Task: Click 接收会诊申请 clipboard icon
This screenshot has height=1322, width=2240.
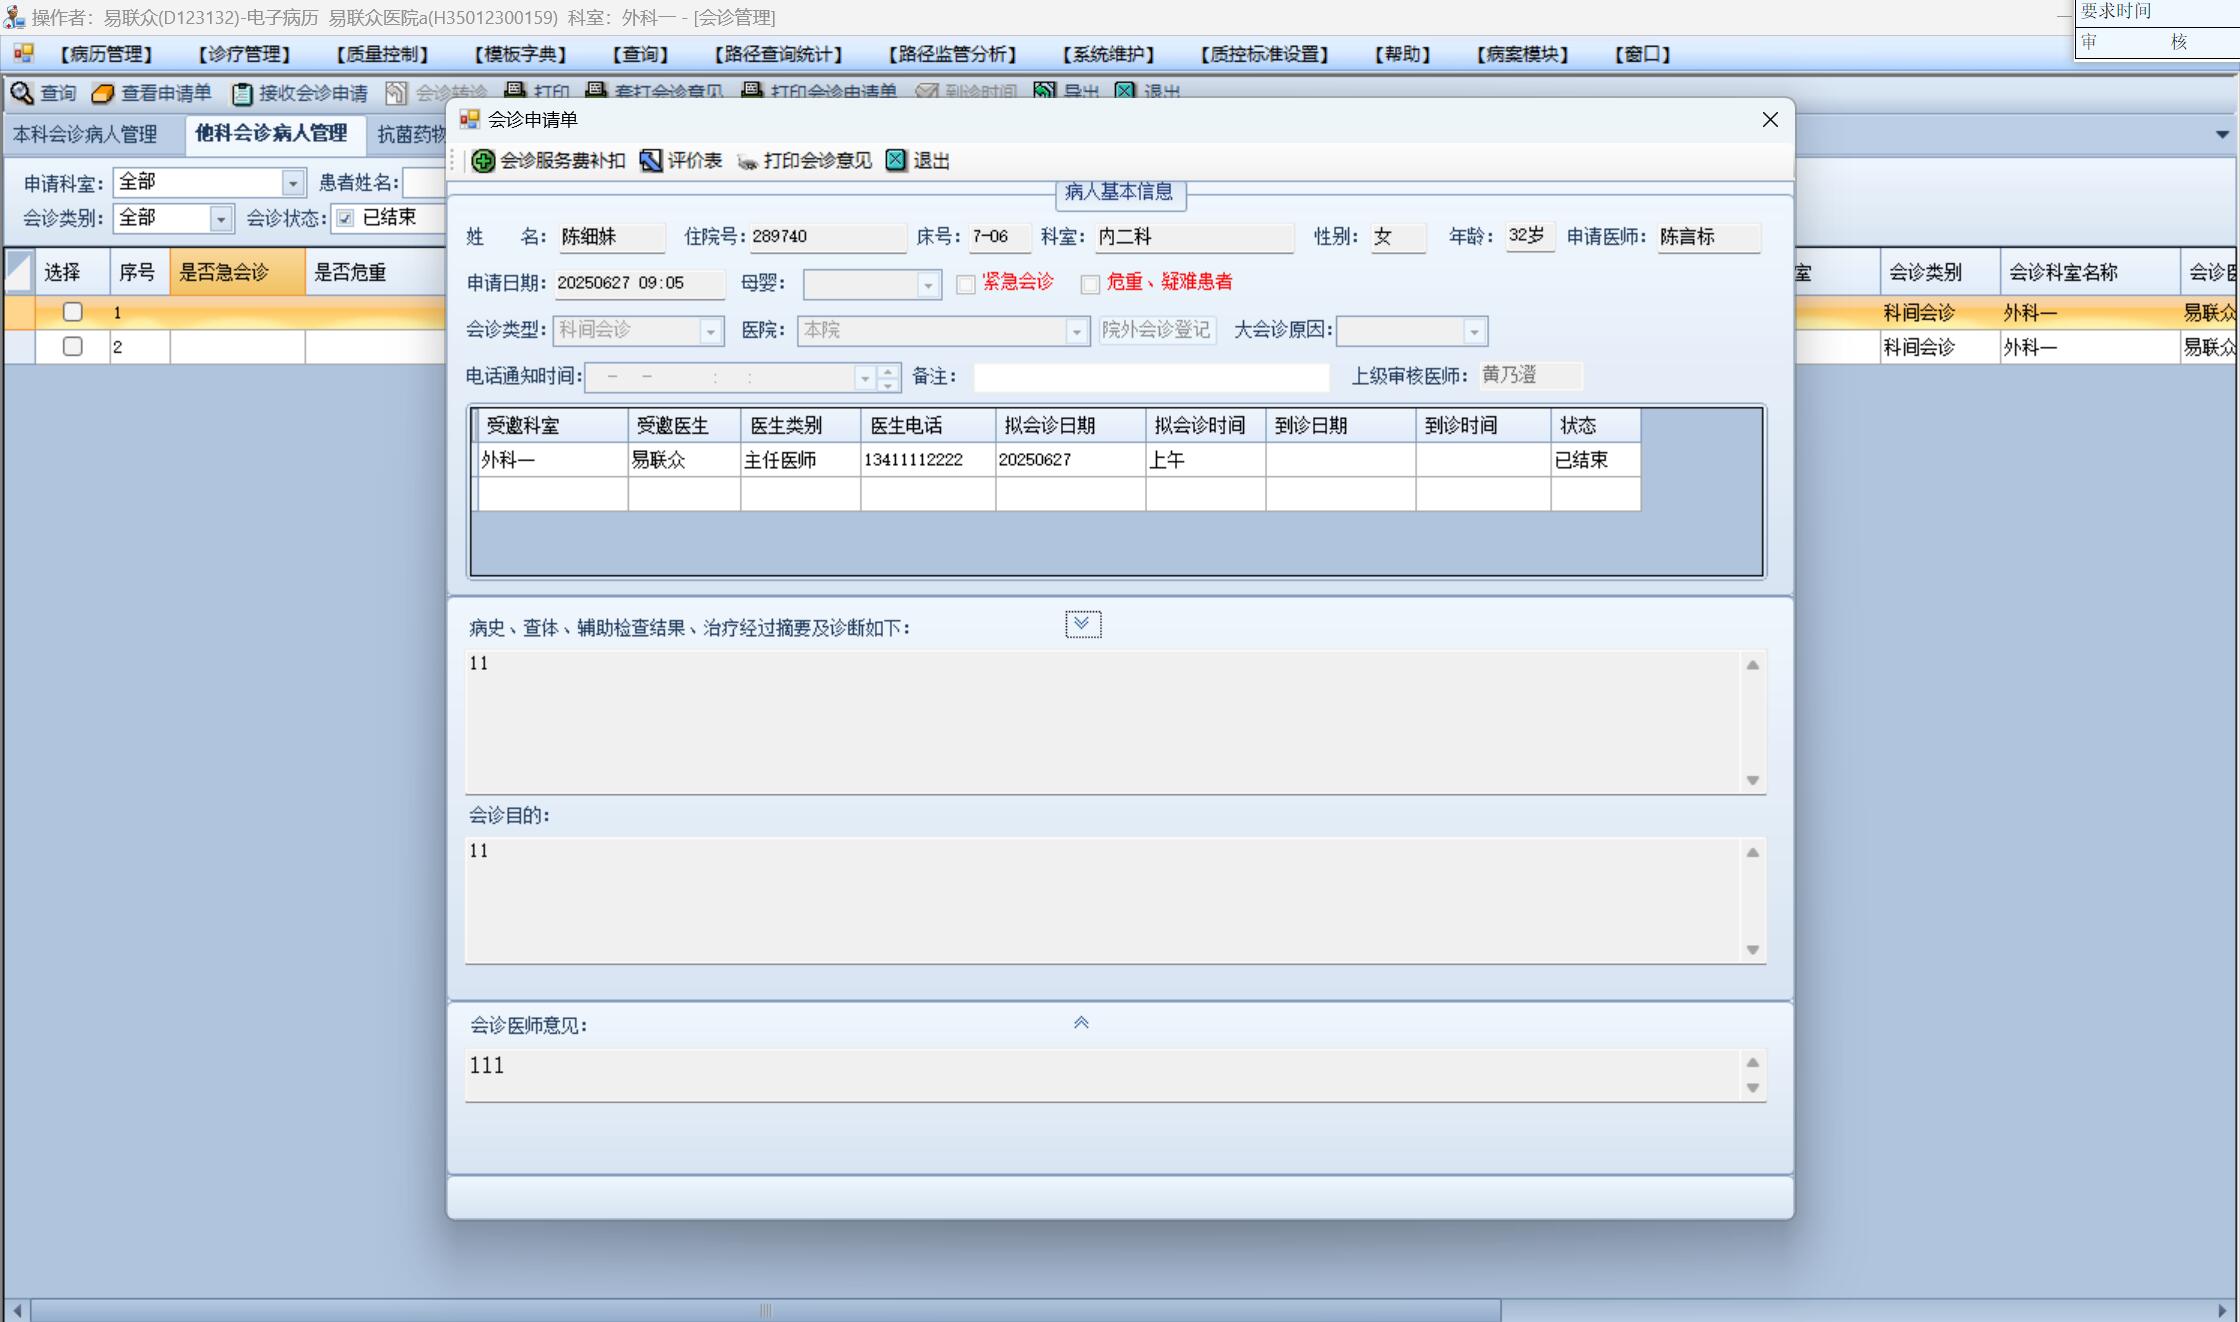Action: (242, 93)
